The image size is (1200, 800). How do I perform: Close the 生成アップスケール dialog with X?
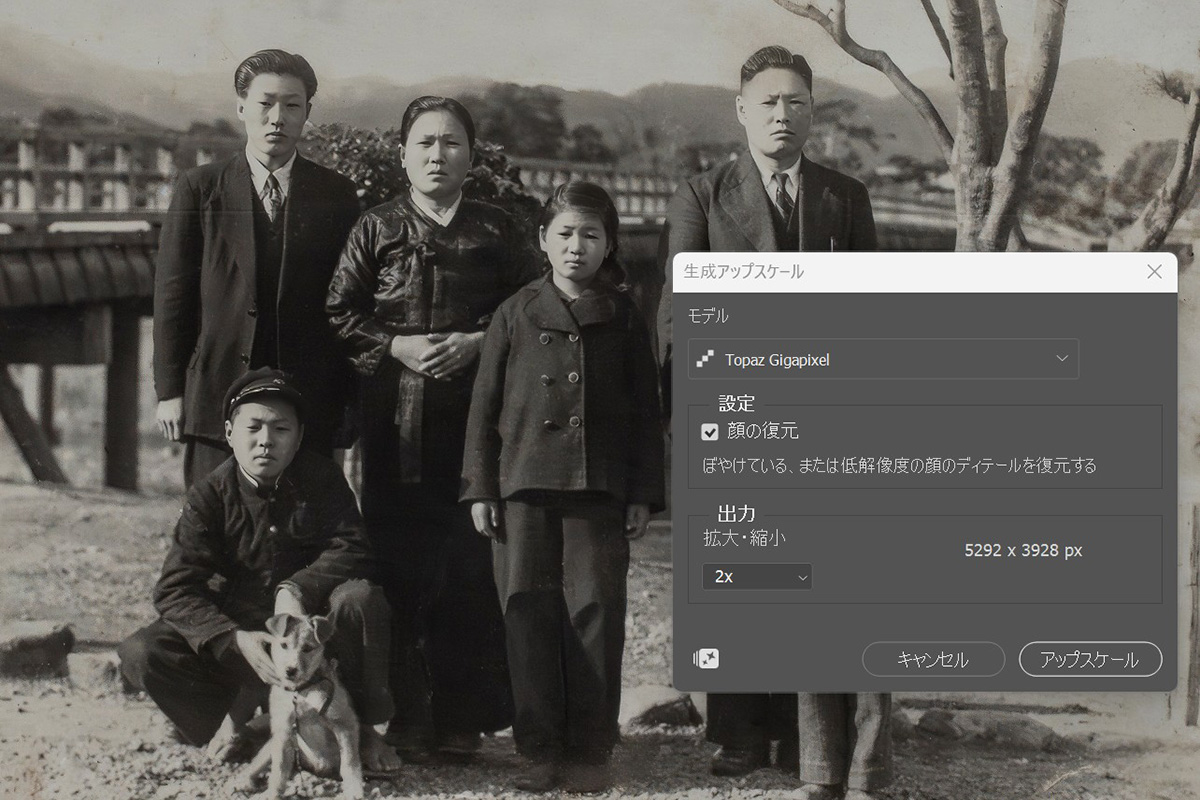pyautogui.click(x=1154, y=272)
